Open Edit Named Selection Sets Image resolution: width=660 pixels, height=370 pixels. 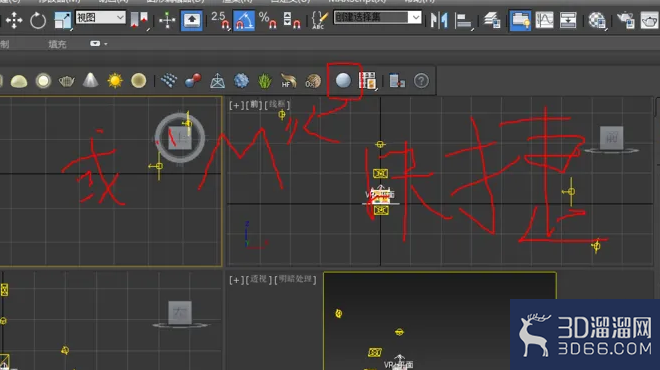coord(319,20)
